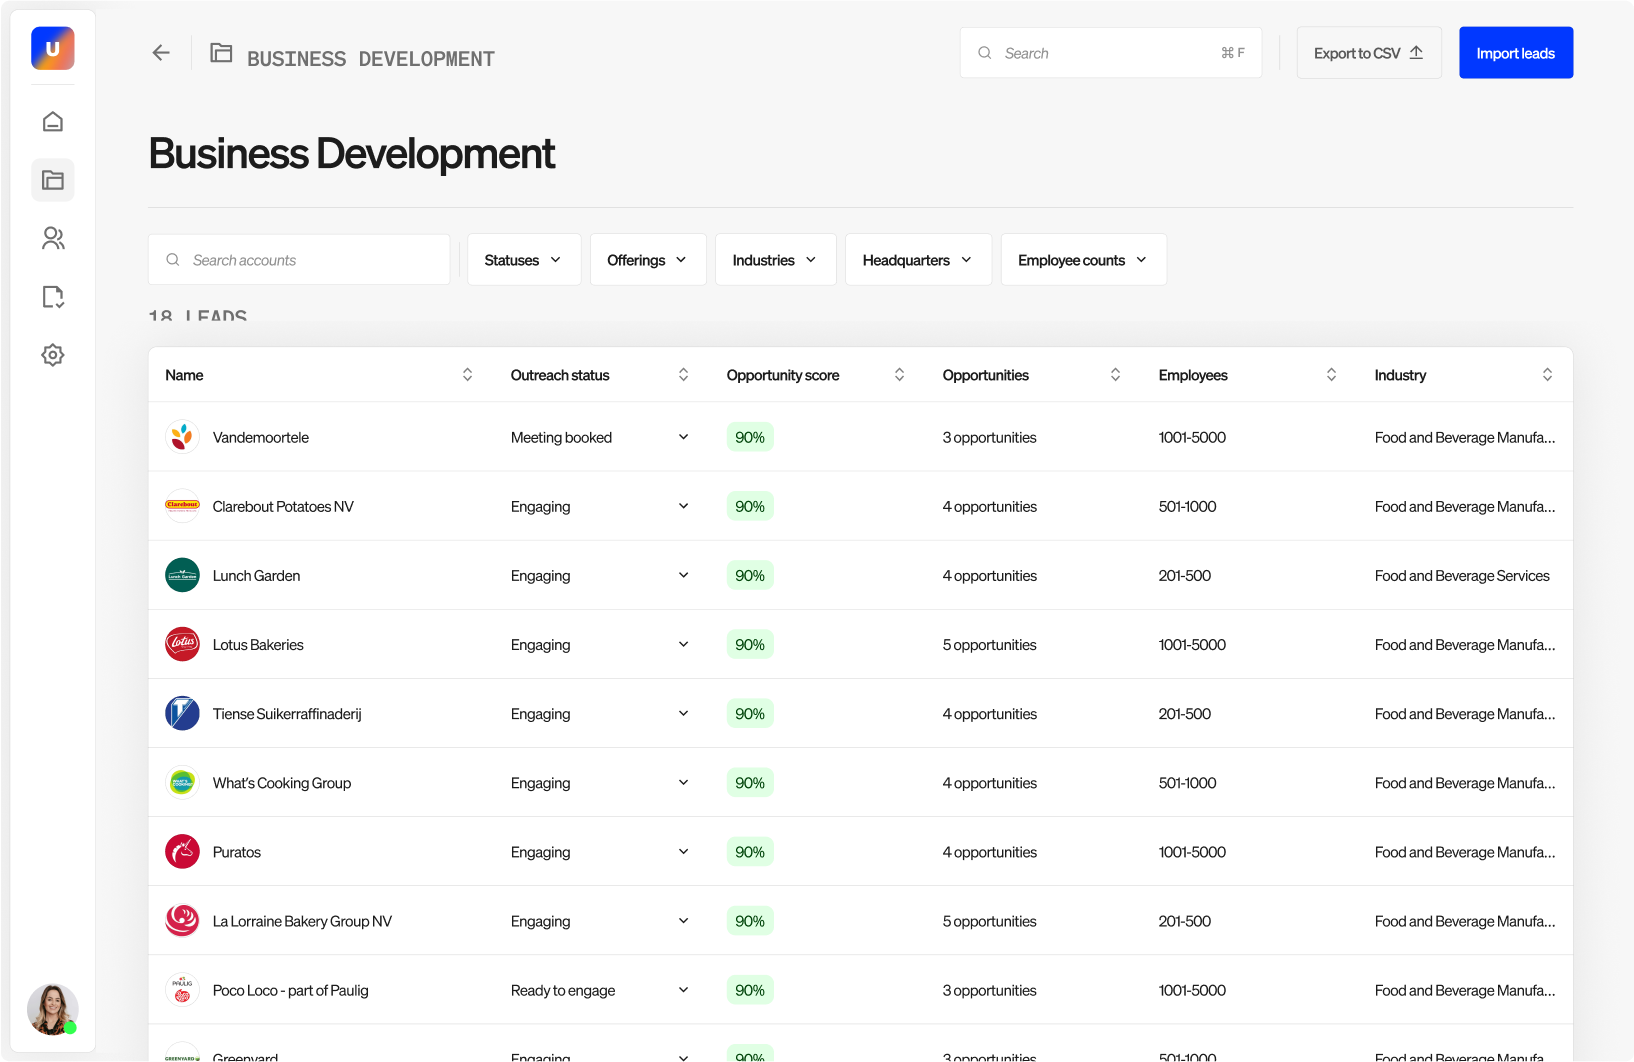Expand Lunch Garden status chevron
1634x1062 pixels.
point(683,575)
